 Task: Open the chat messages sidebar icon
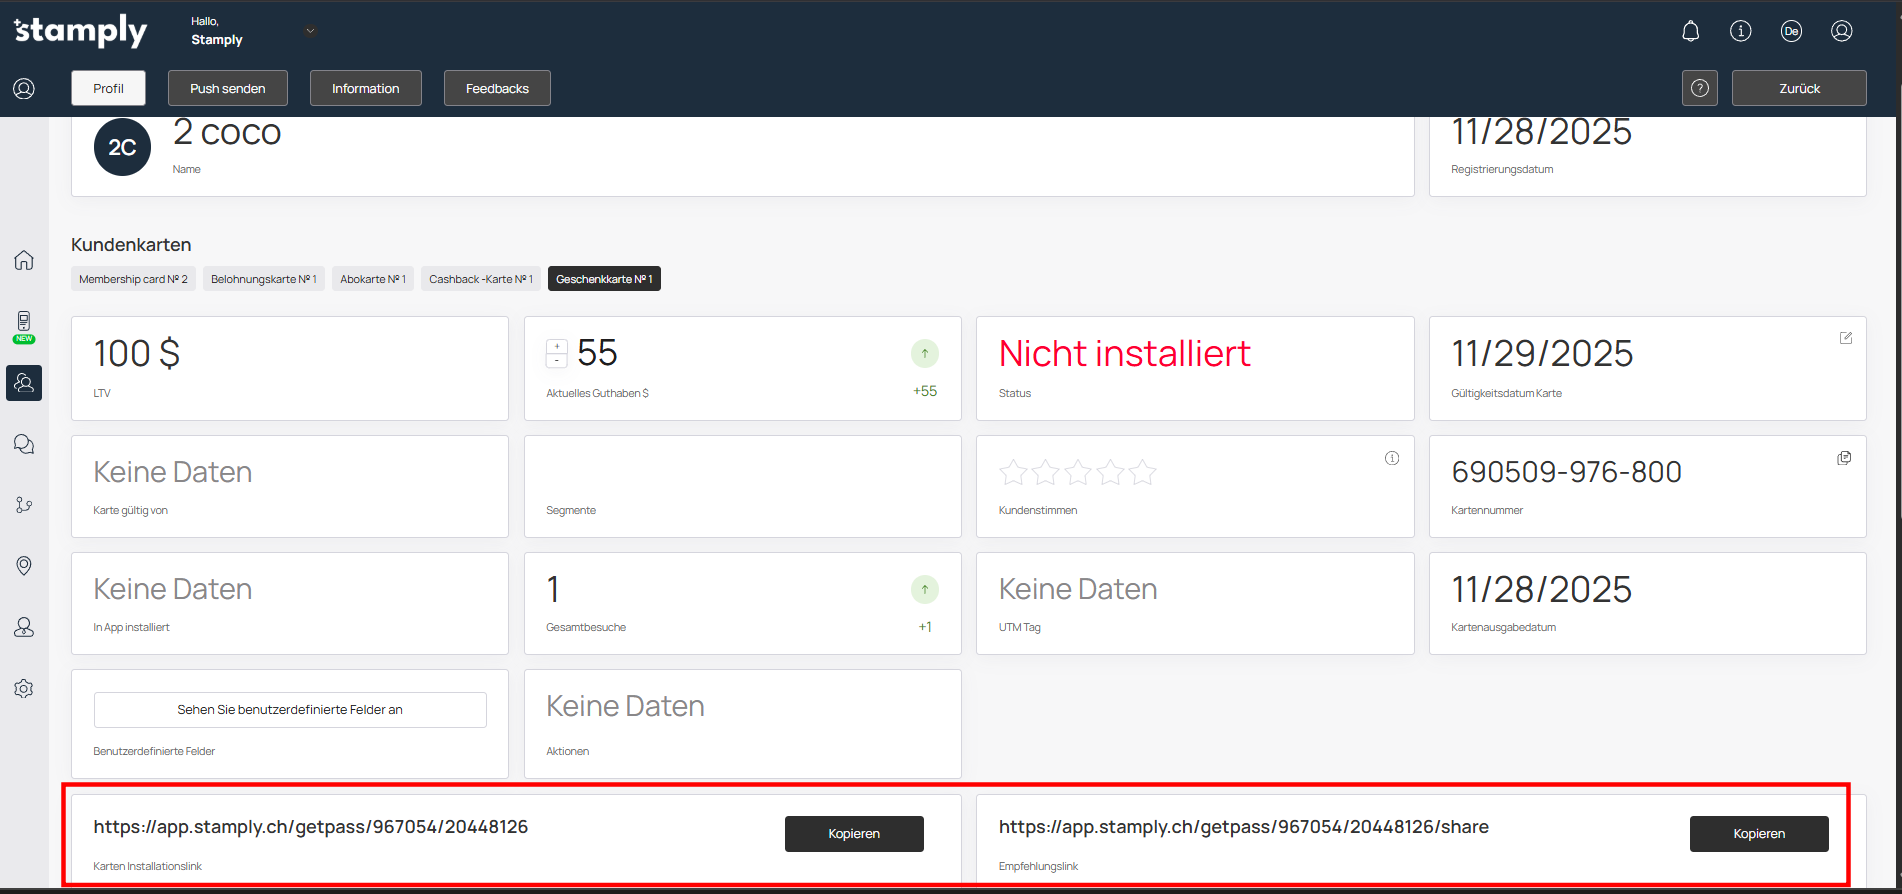click(x=24, y=444)
